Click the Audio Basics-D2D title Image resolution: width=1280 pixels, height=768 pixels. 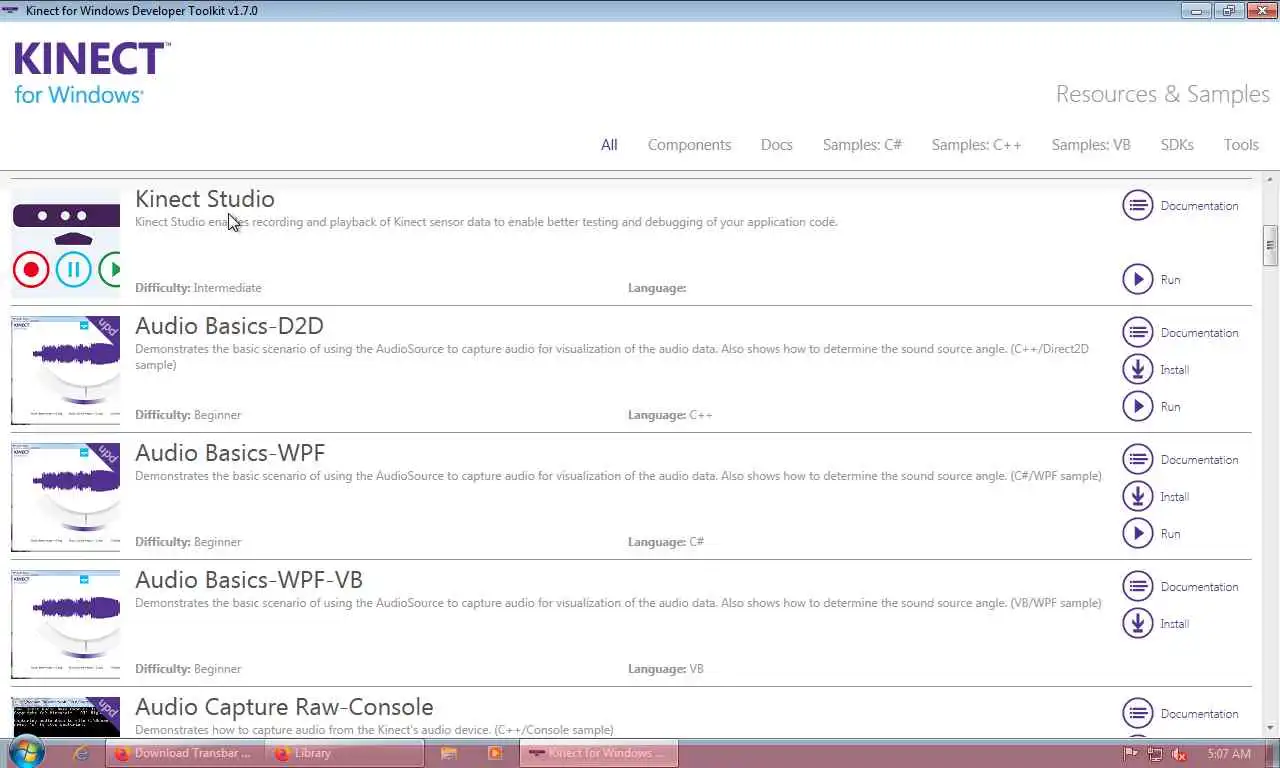pos(229,326)
